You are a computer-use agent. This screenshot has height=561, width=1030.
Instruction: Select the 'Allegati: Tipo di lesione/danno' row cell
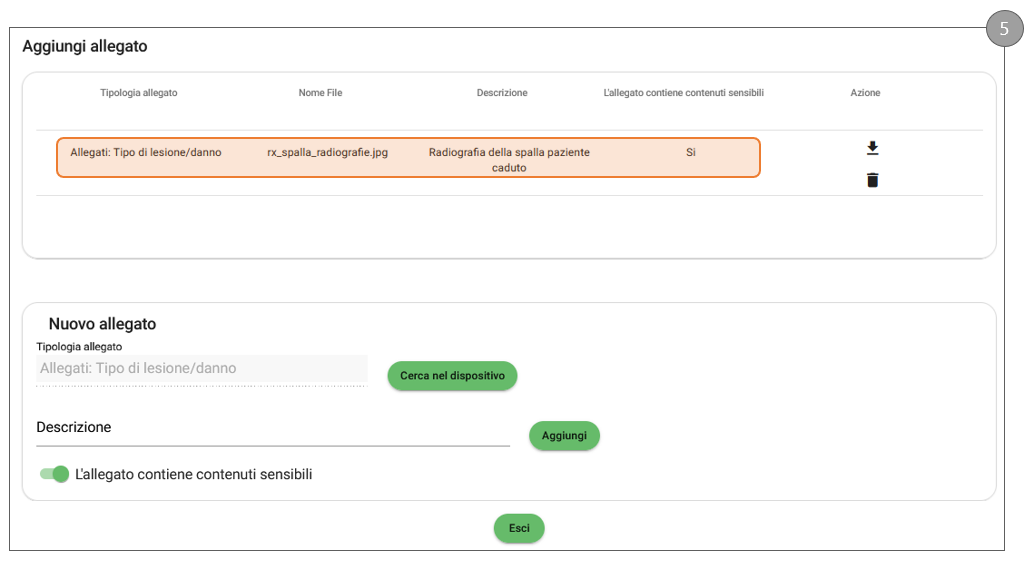(x=146, y=153)
